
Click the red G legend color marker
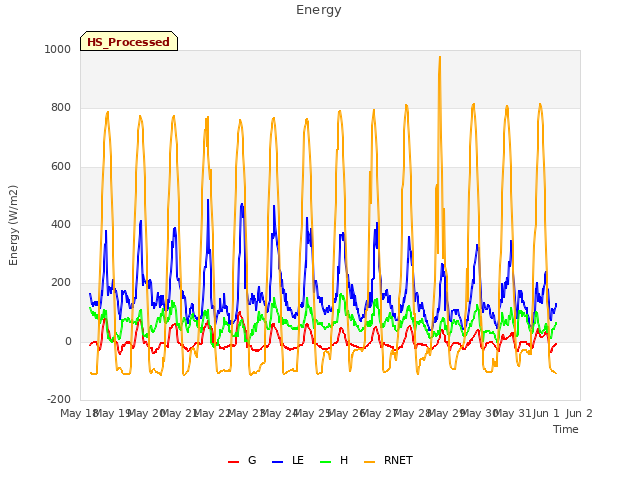233,462
